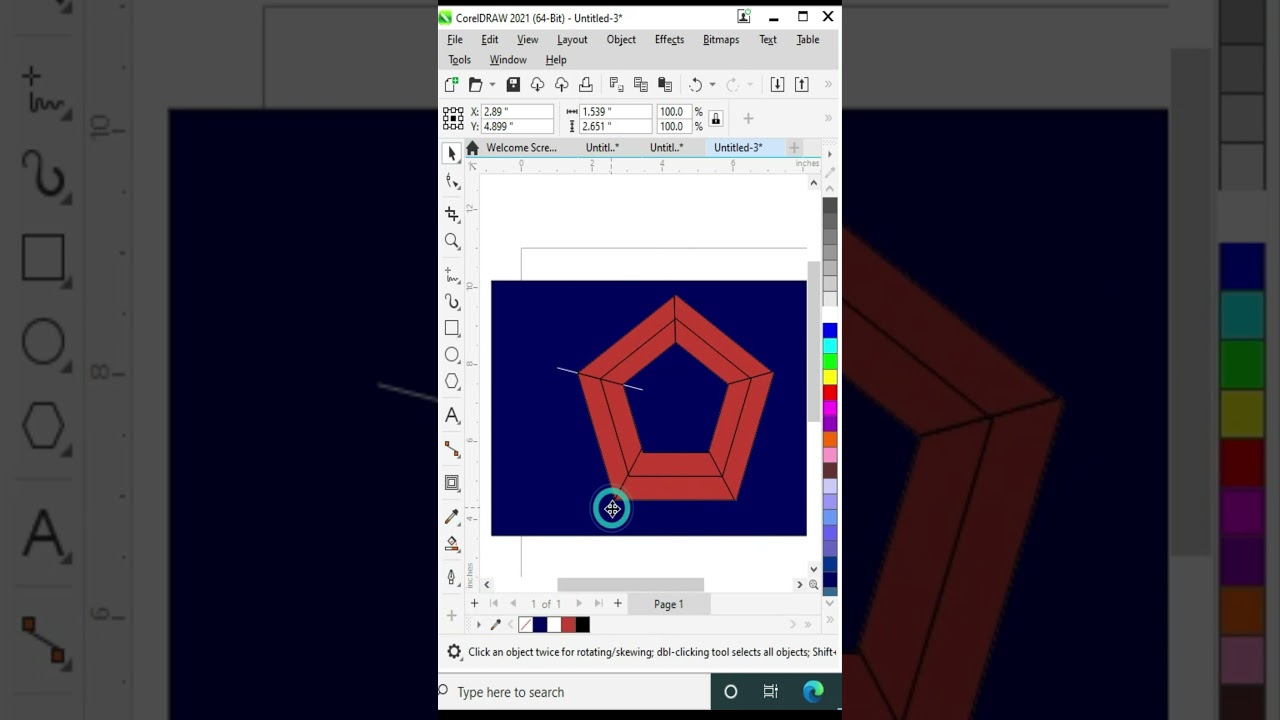Click the toolbox quick customize plus

(450, 616)
